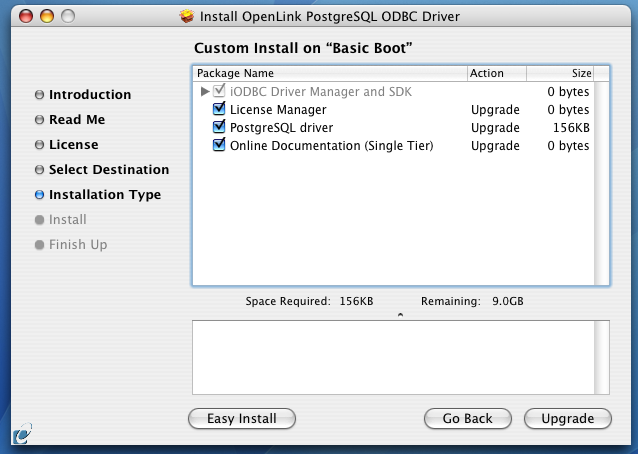Screen dimensions: 638x454
Task: Click the OpenLink logo icon at bottom left
Action: coord(22,434)
